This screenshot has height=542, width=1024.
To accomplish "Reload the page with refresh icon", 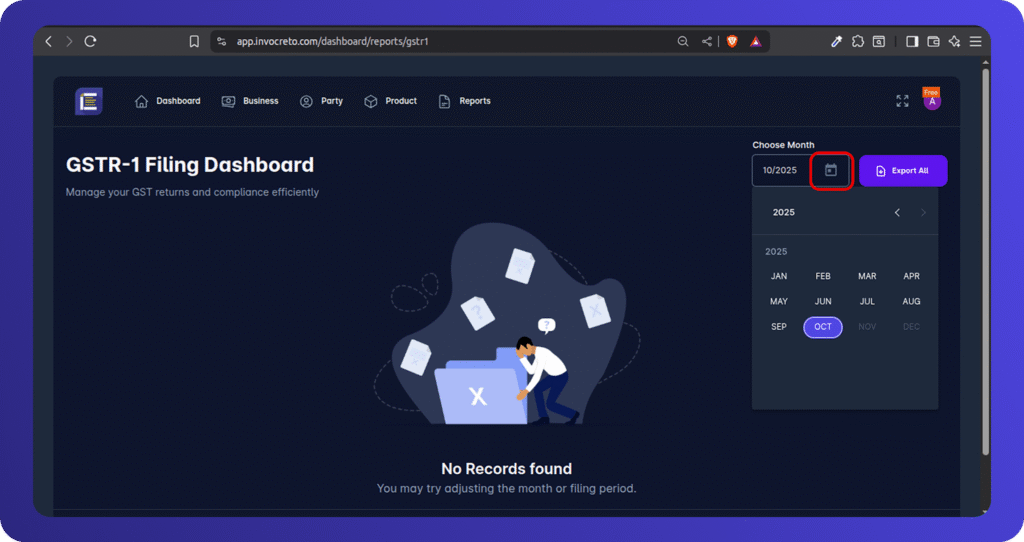I will pos(90,41).
